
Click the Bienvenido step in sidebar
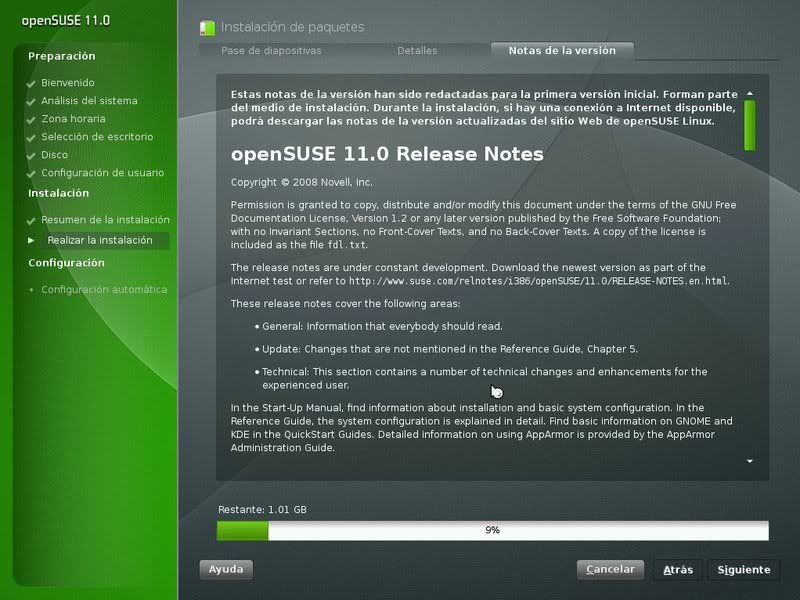pyautogui.click(x=67, y=83)
